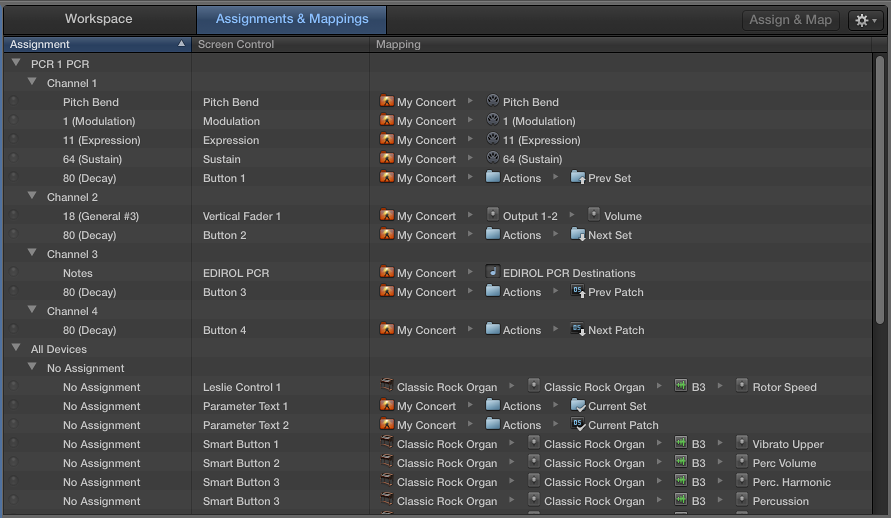Collapse the All Devices group
This screenshot has height=518, width=892.
point(16,347)
